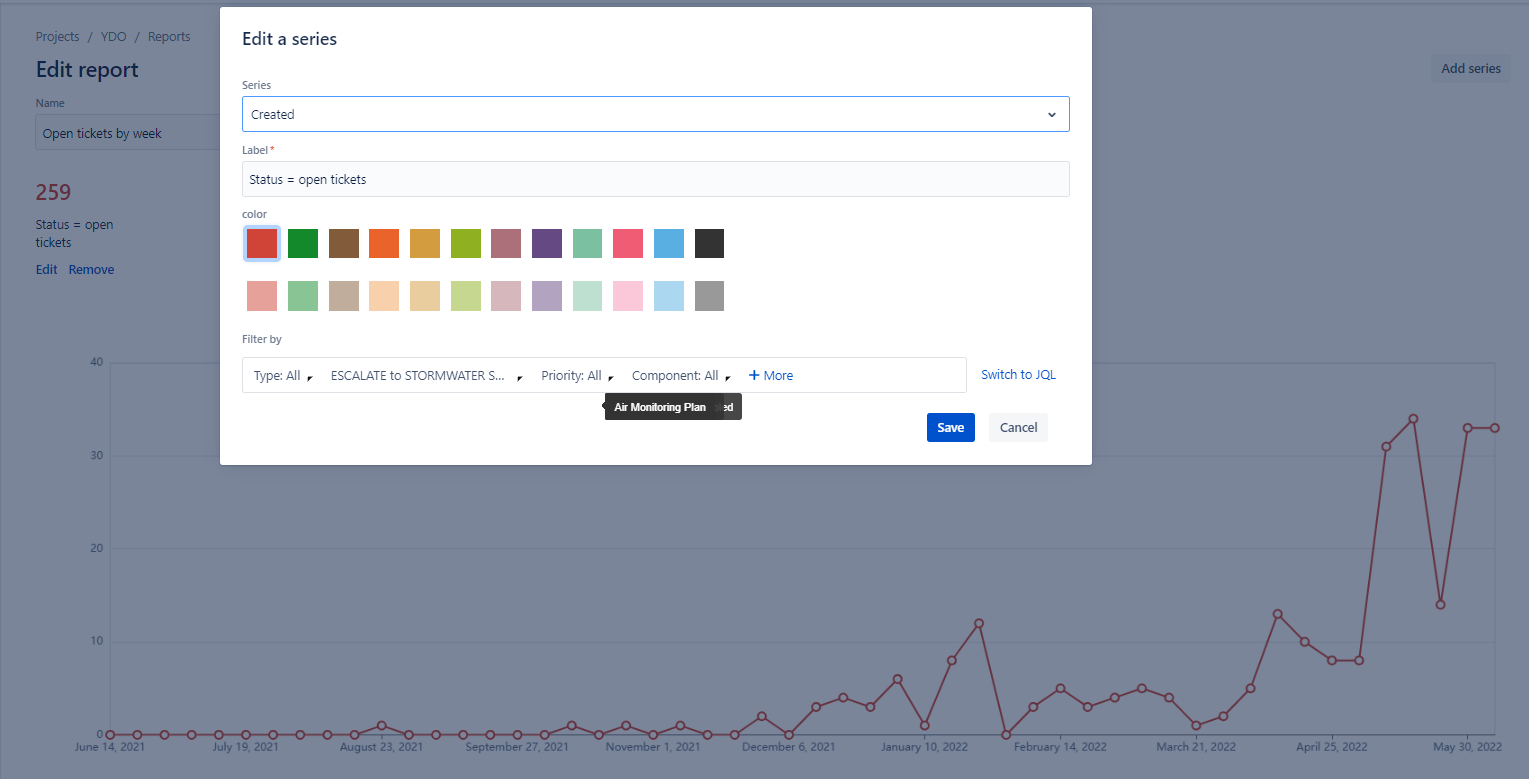Expand the Priority: All filter
The height and width of the screenshot is (779, 1529).
tap(578, 376)
